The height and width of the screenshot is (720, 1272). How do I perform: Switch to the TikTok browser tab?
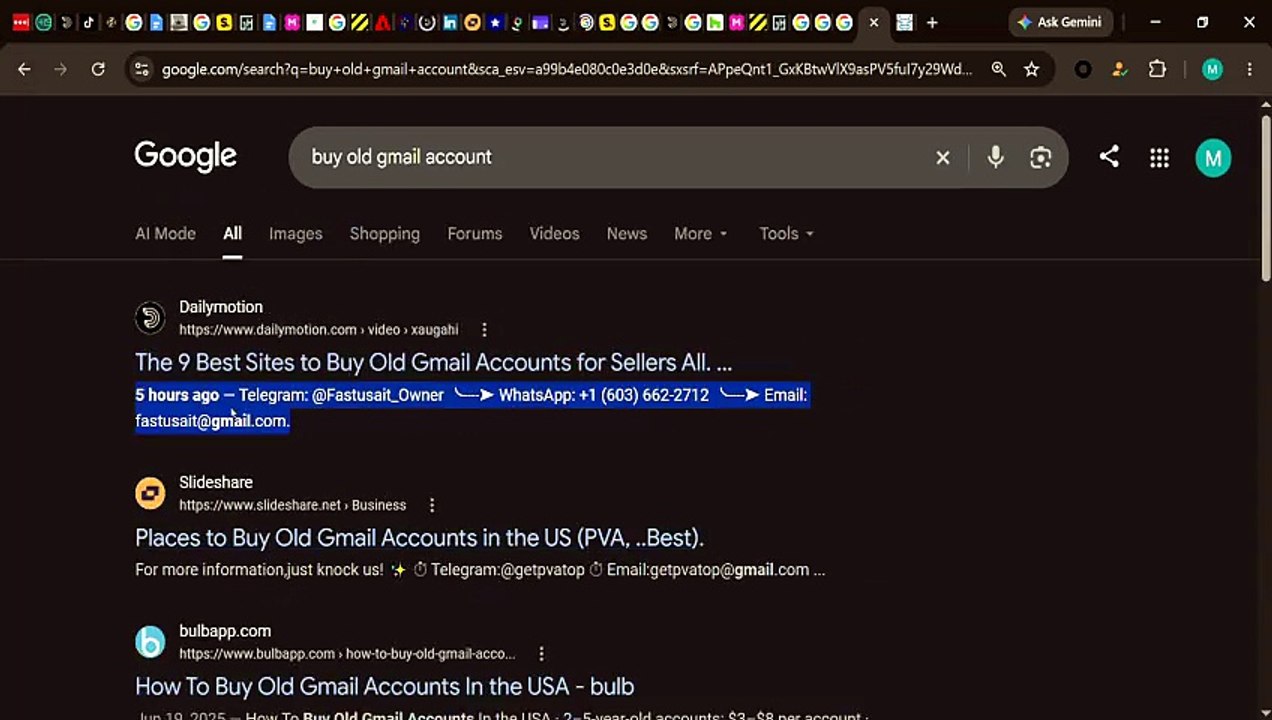(x=88, y=22)
